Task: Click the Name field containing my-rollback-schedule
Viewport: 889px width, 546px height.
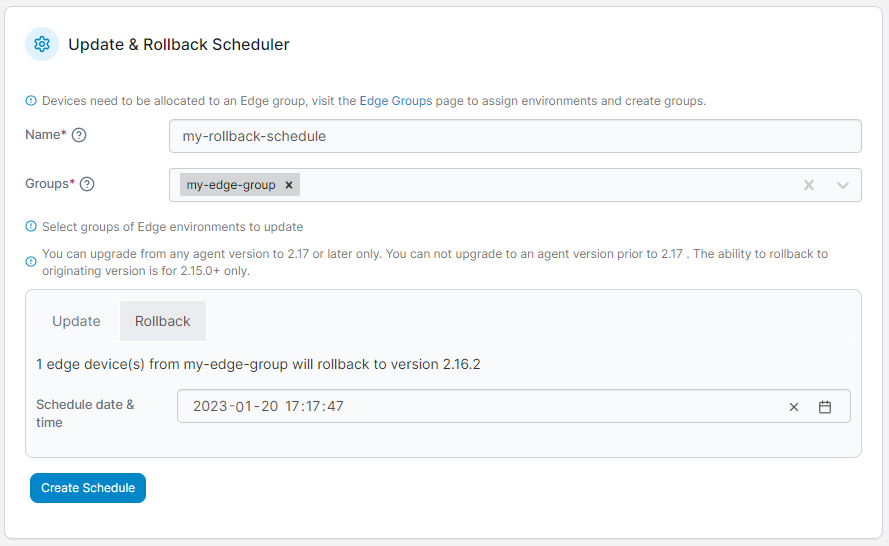Action: [515, 136]
